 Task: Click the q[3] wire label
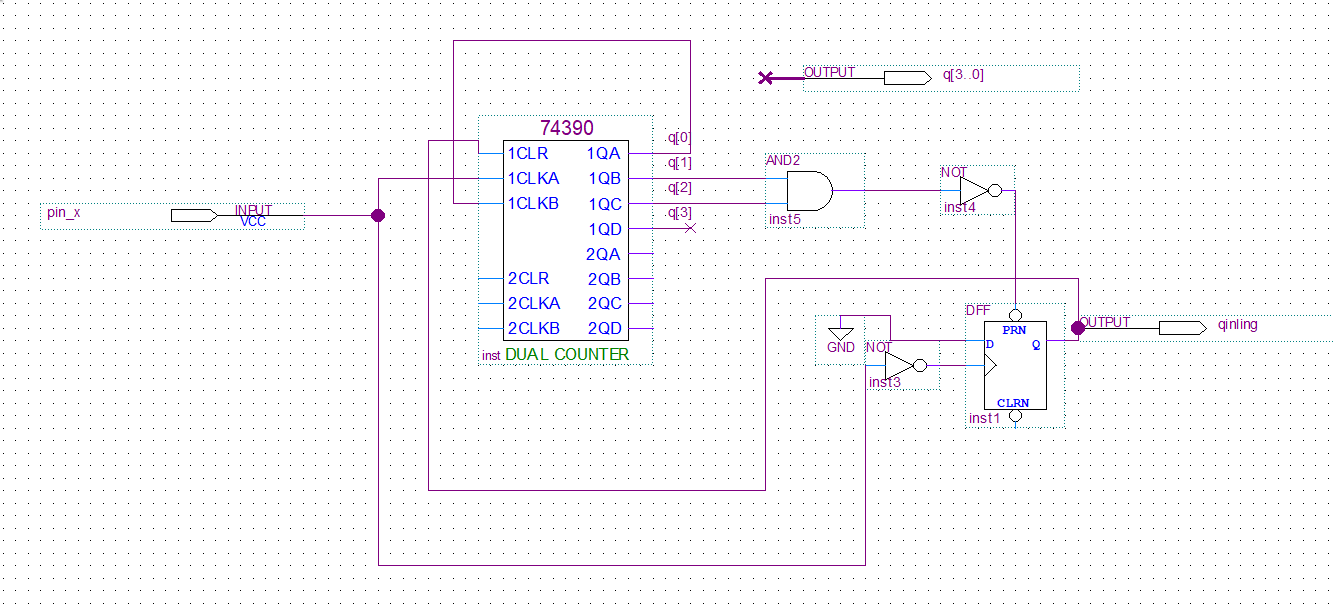click(680, 213)
